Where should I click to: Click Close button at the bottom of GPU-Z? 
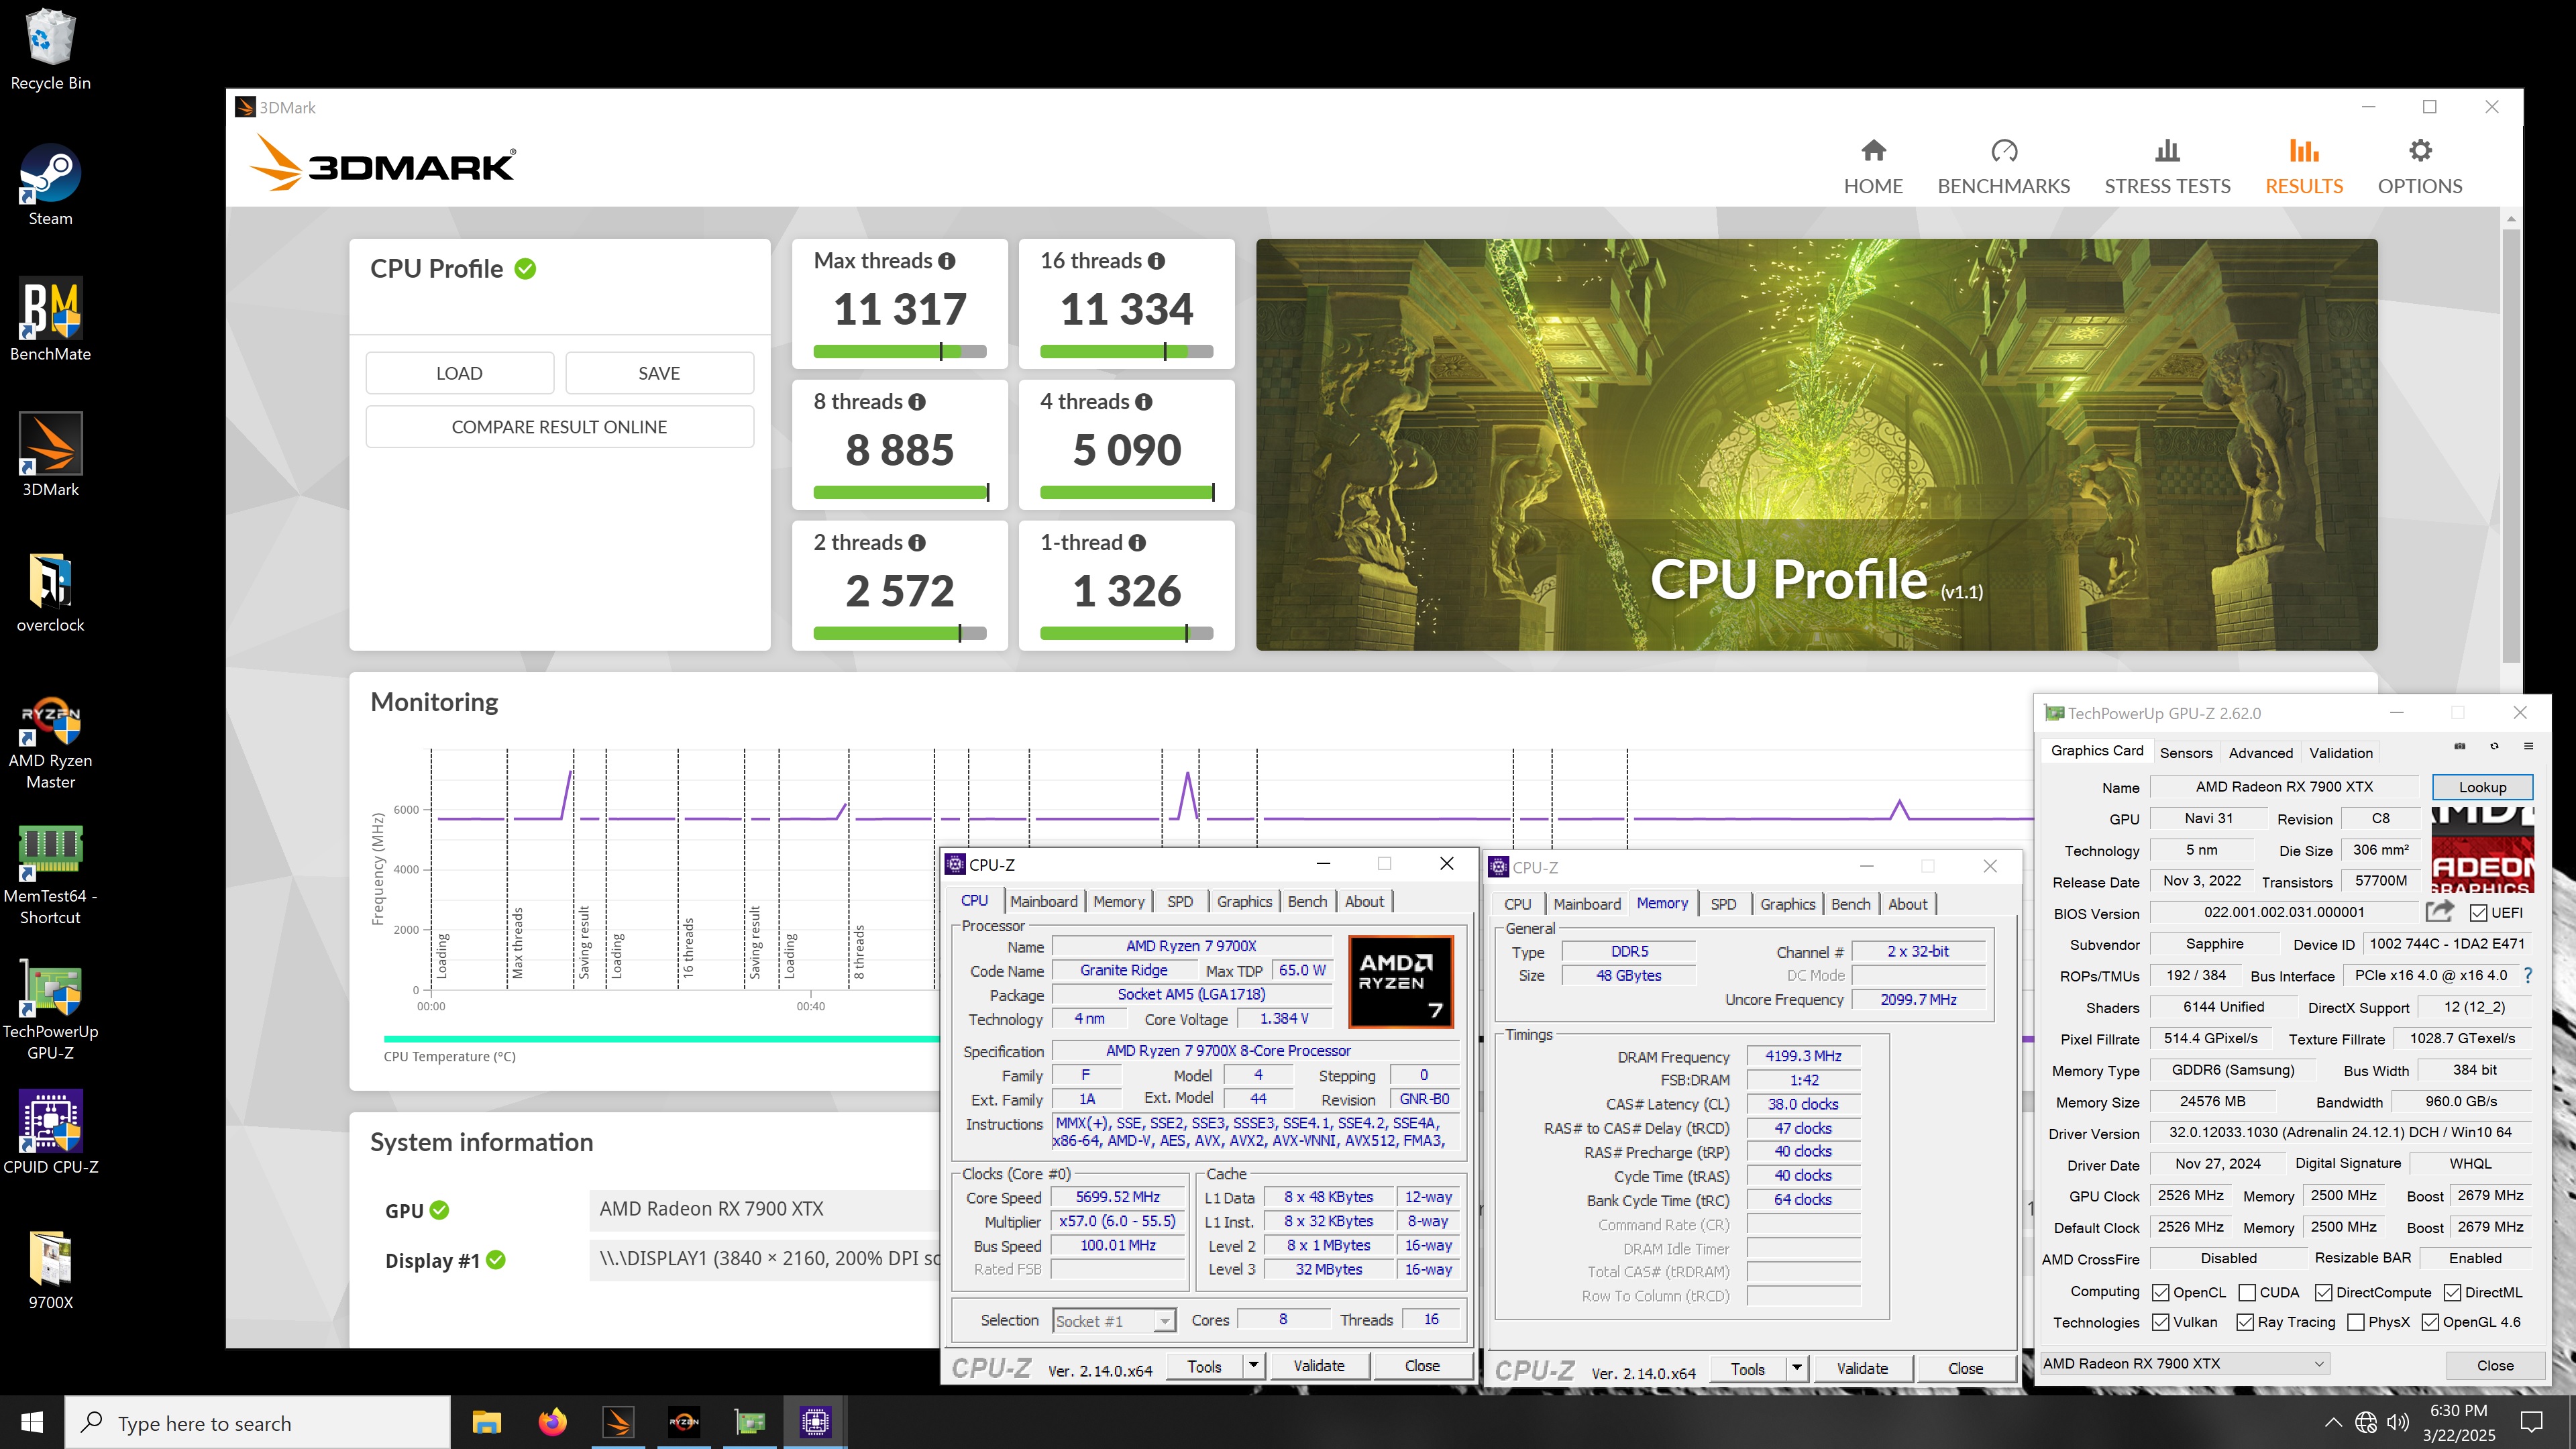point(2495,1365)
